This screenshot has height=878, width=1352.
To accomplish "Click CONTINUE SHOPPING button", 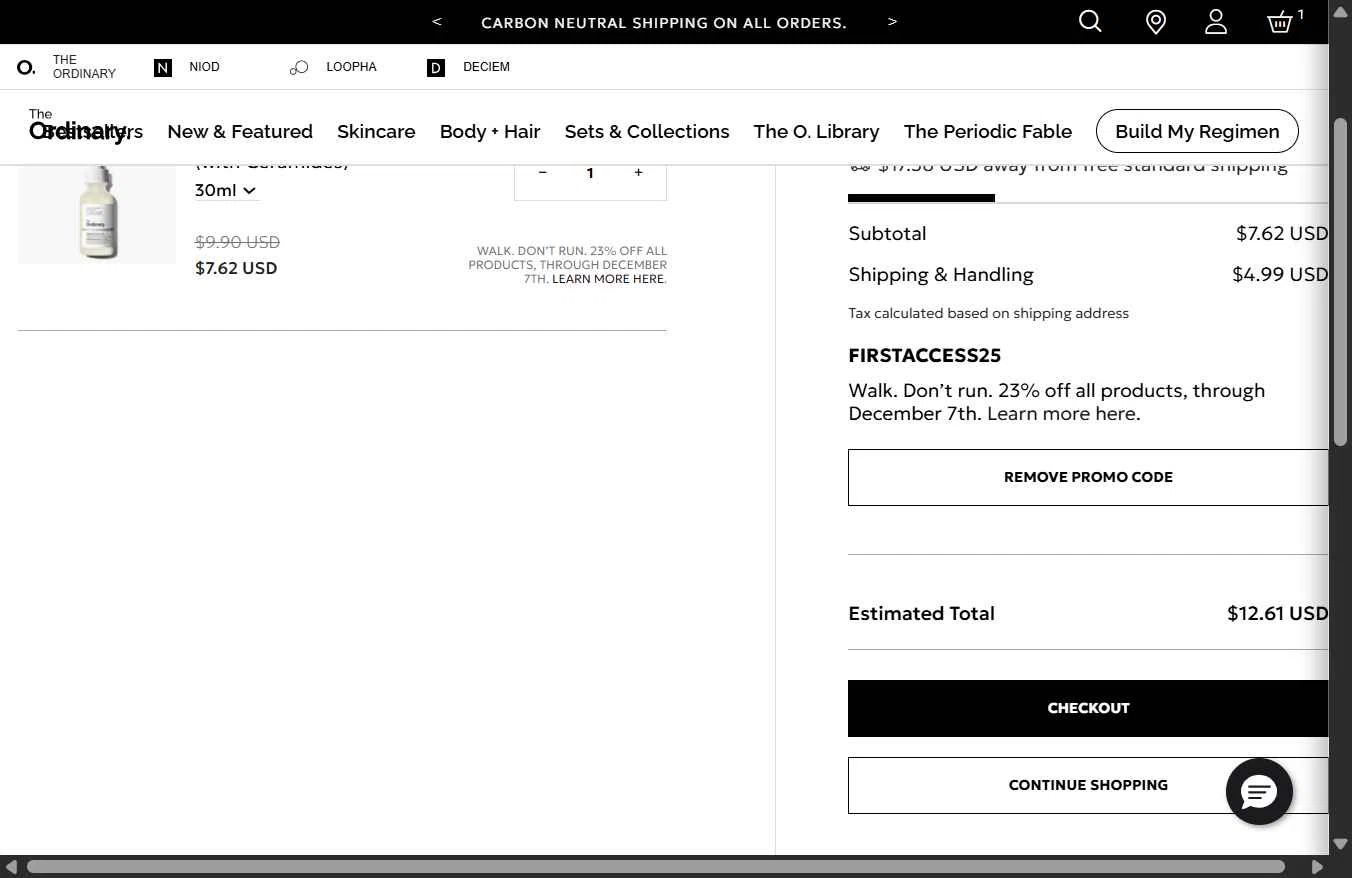I will [x=1088, y=785].
